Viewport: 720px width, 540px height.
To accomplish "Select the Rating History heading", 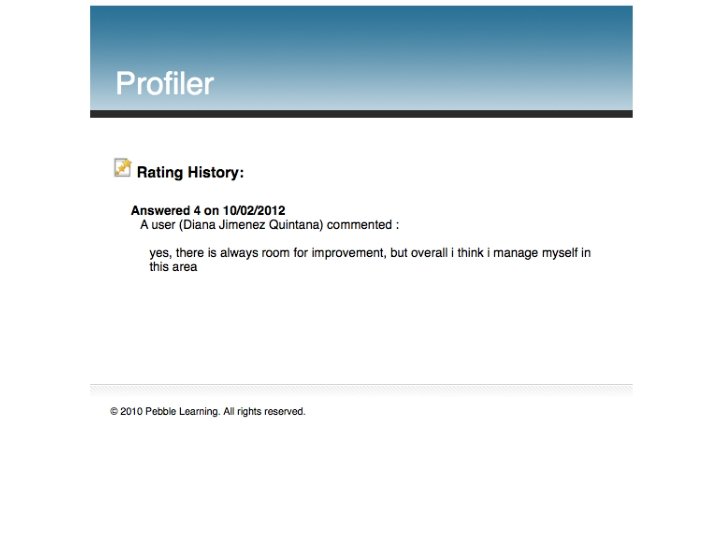I will point(190,173).
